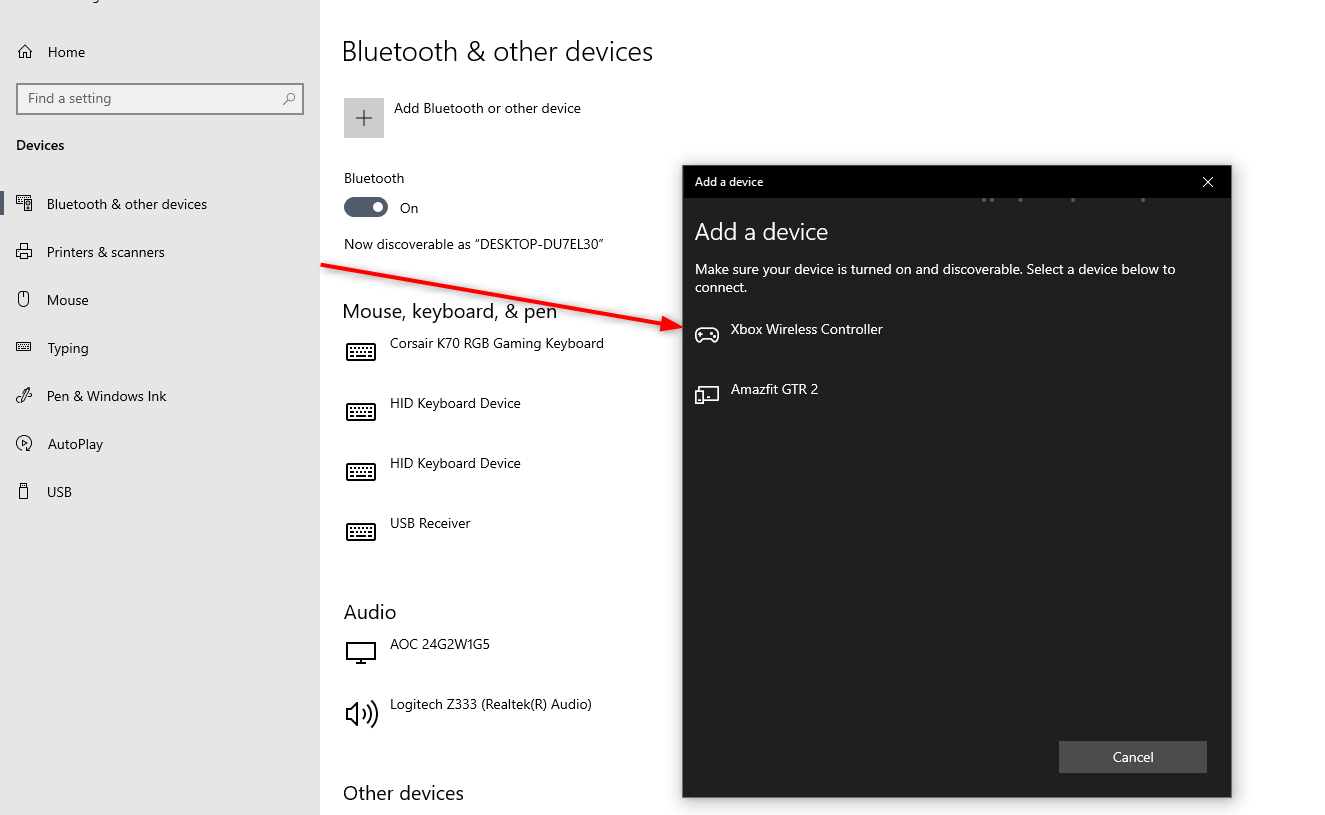Select Corsair K70 RGB Gaming Keyboard

(497, 343)
